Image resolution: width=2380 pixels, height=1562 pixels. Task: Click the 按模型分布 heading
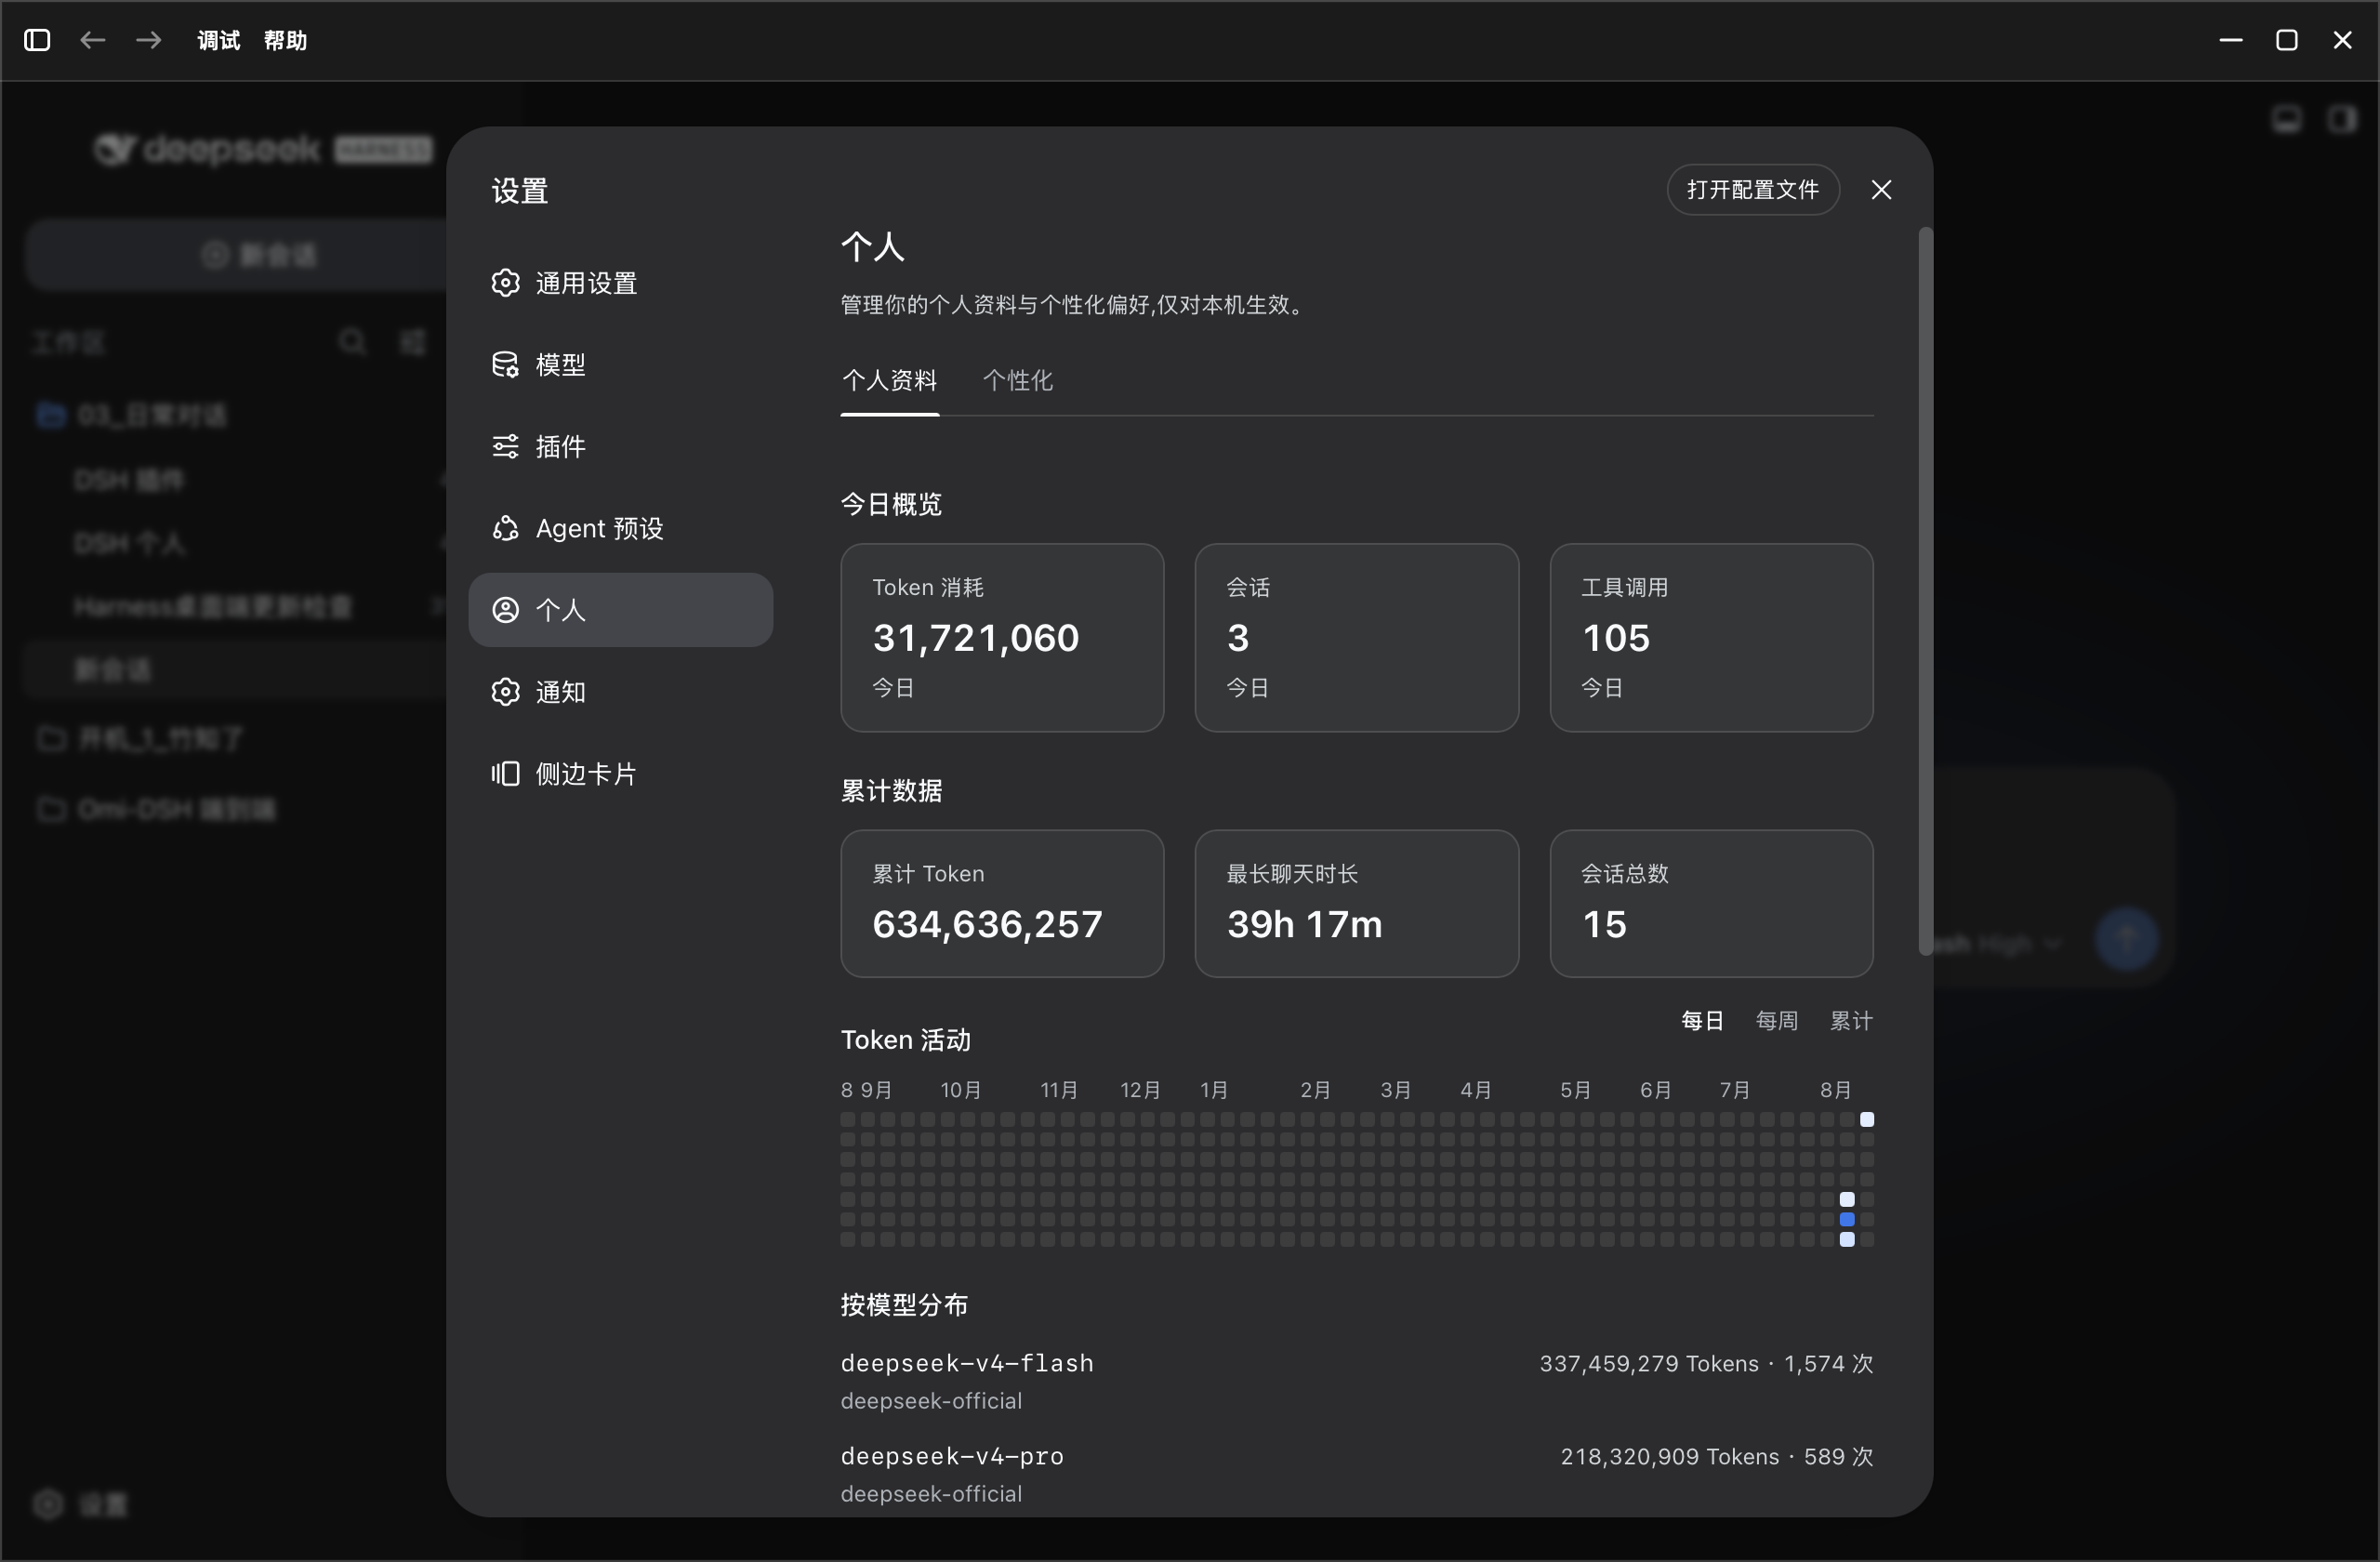[904, 1305]
